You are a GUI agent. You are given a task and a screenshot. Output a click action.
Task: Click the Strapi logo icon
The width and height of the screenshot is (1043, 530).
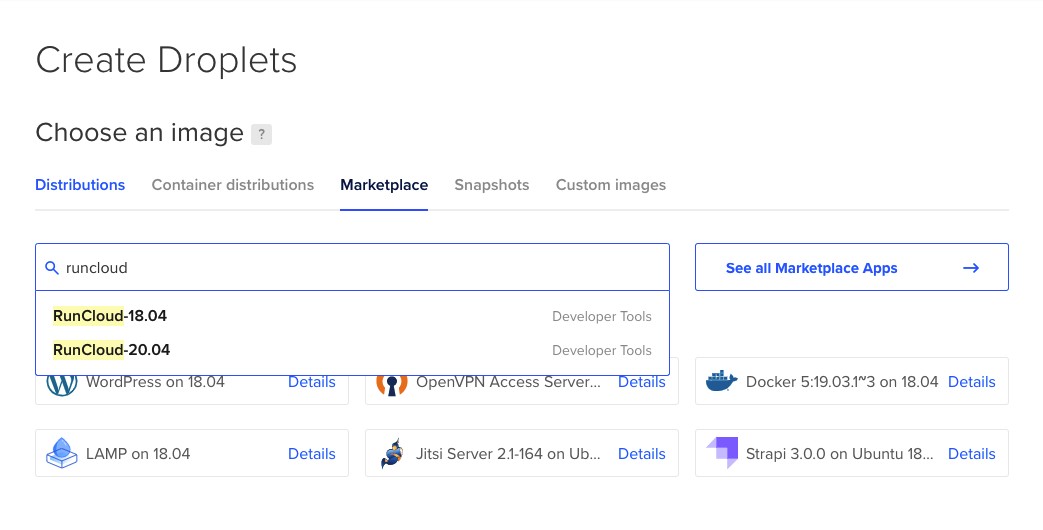(722, 453)
